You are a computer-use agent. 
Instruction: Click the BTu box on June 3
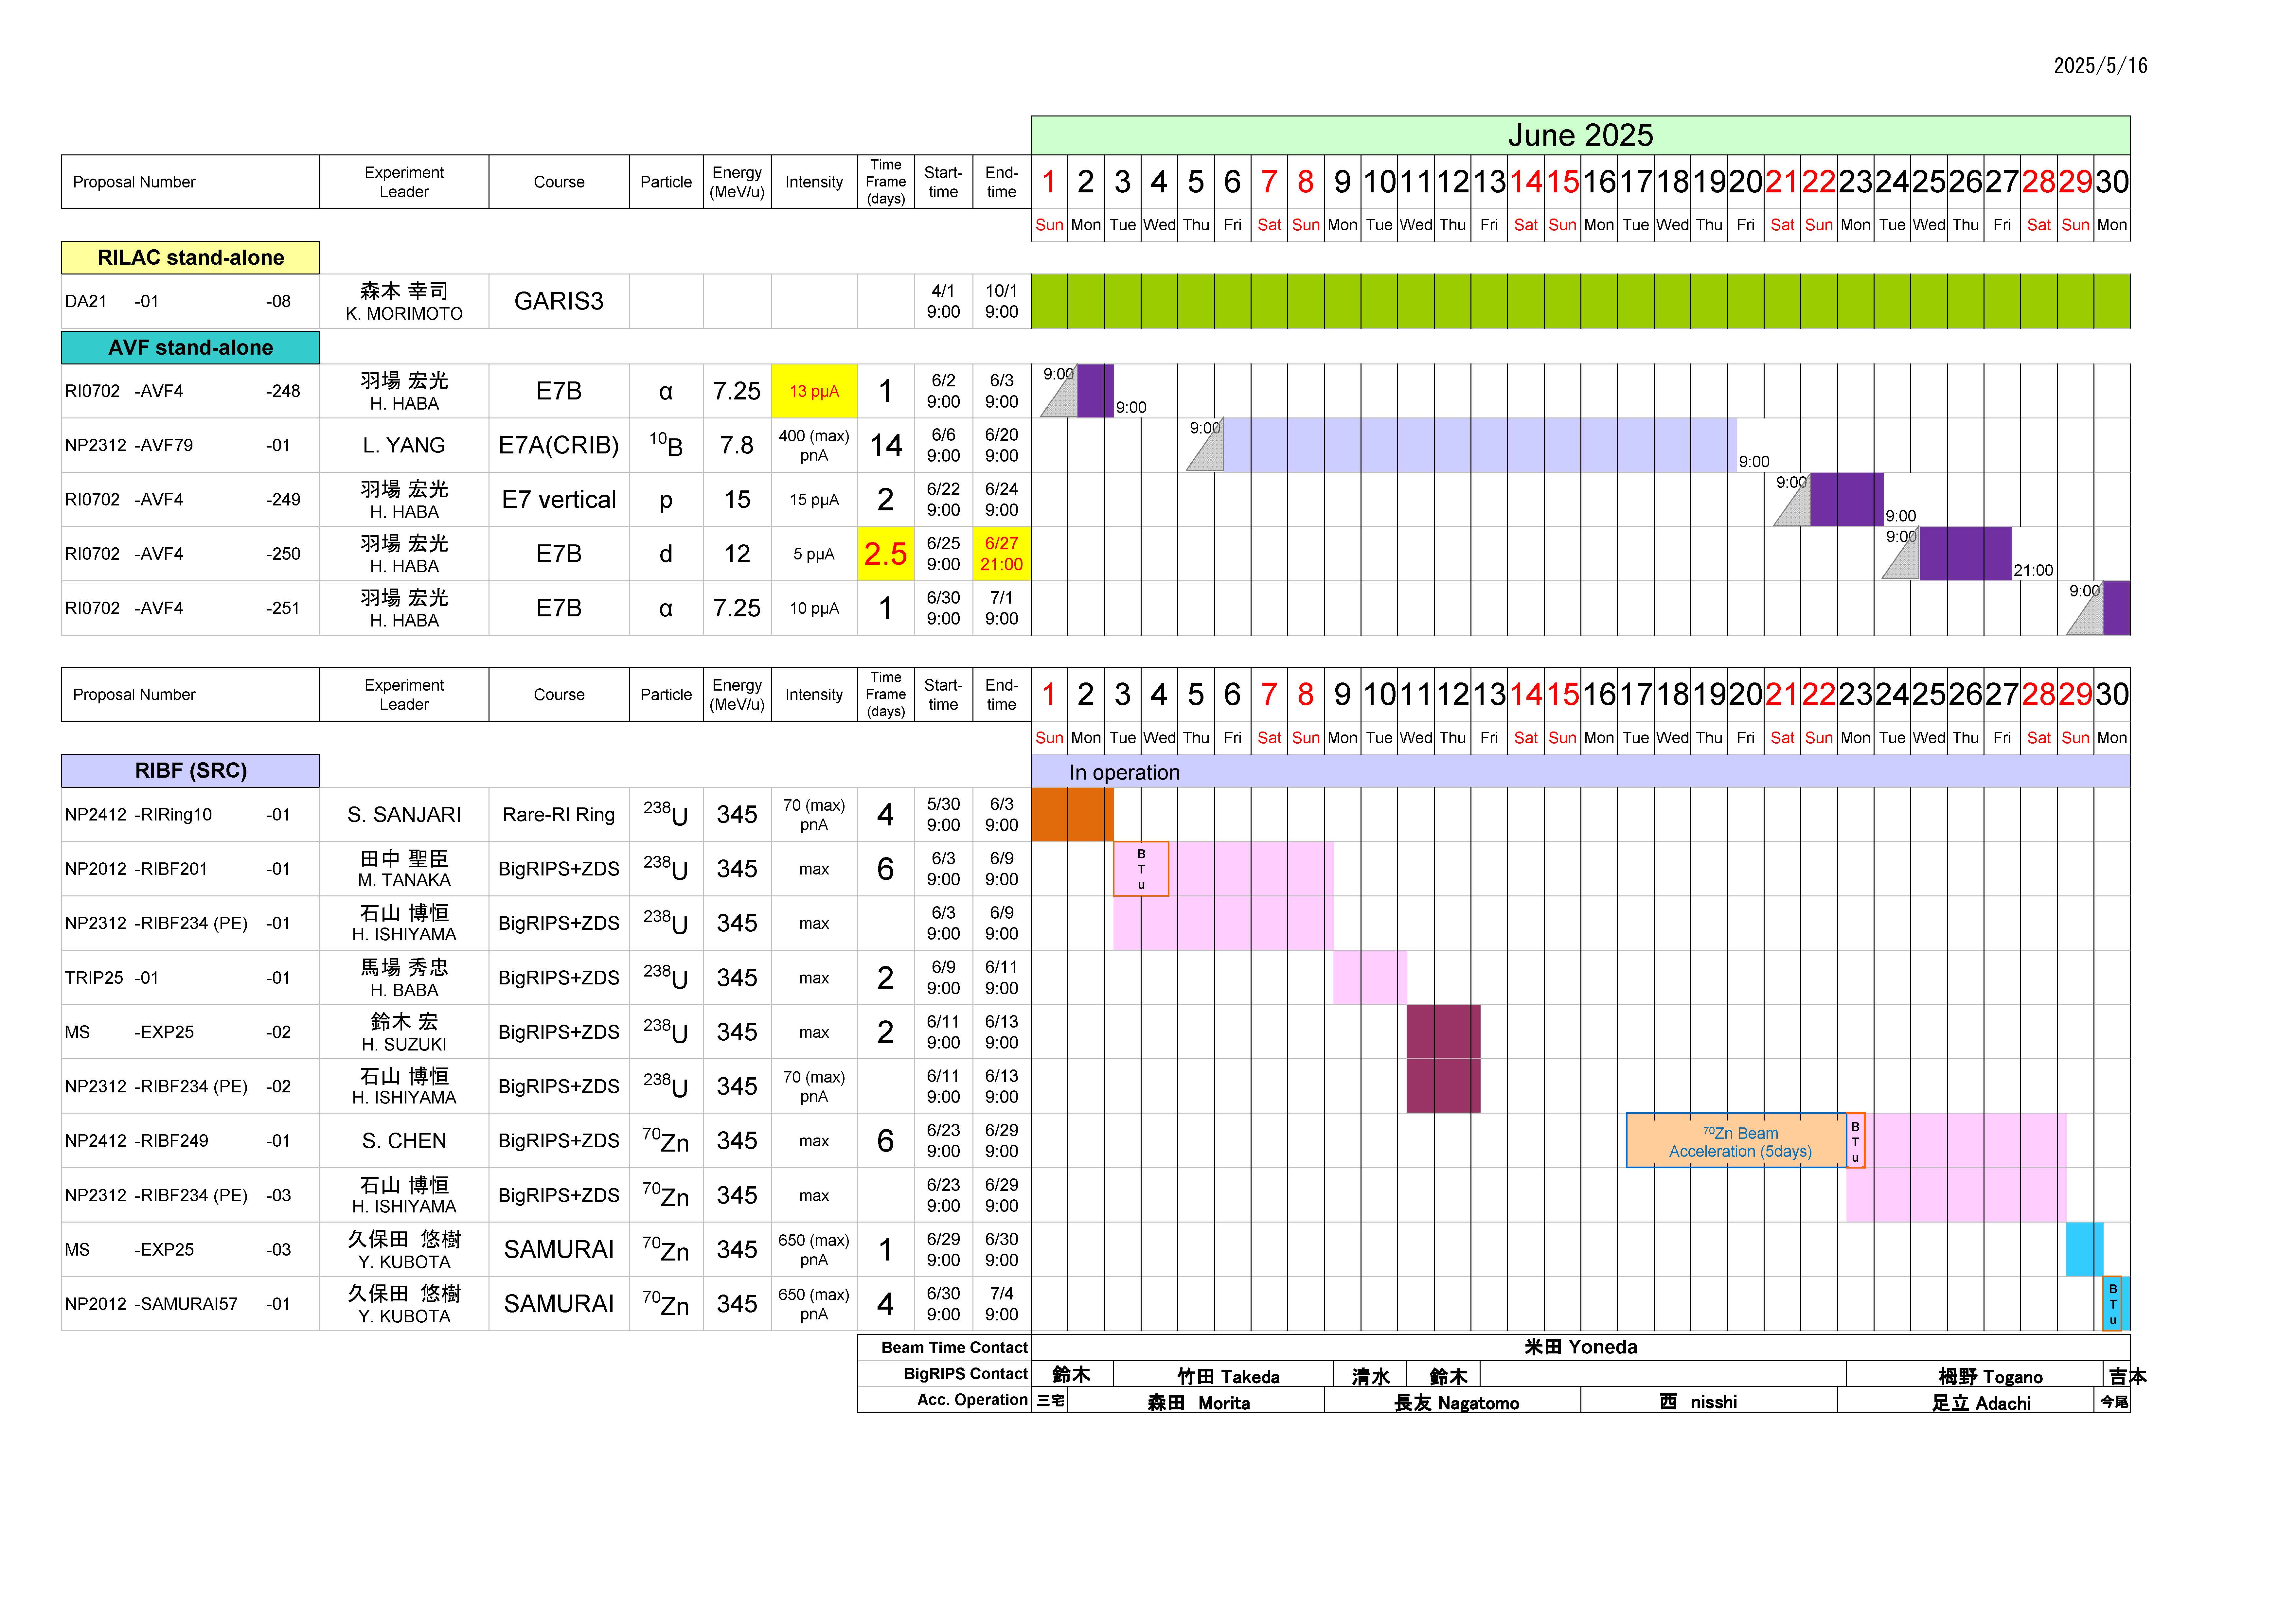pos(1141,869)
